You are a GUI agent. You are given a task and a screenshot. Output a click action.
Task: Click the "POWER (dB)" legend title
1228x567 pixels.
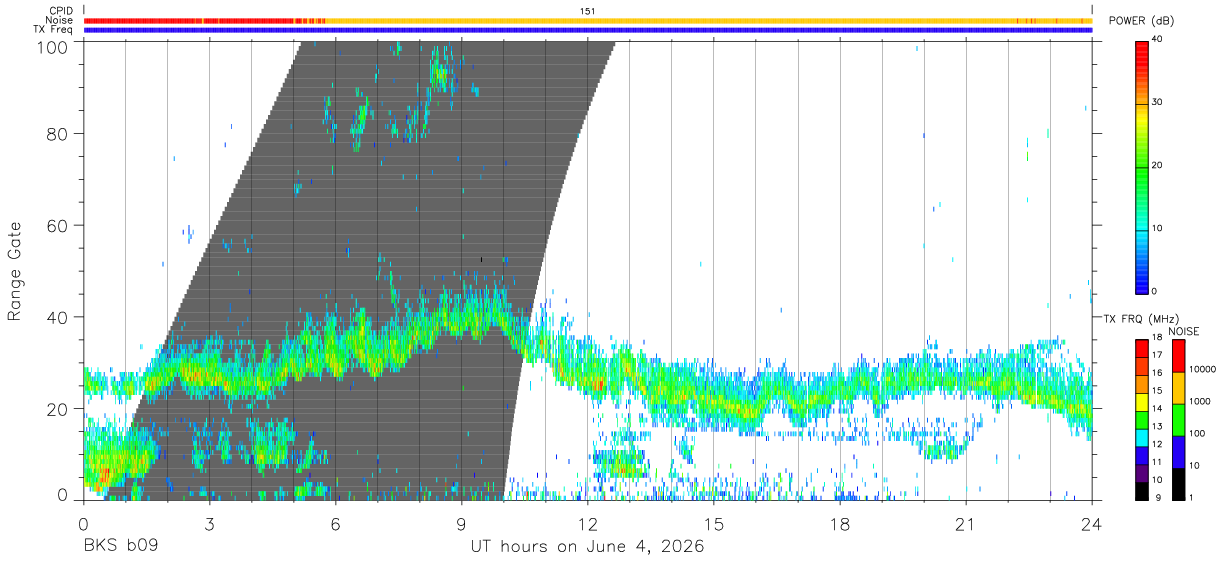pyautogui.click(x=1142, y=21)
